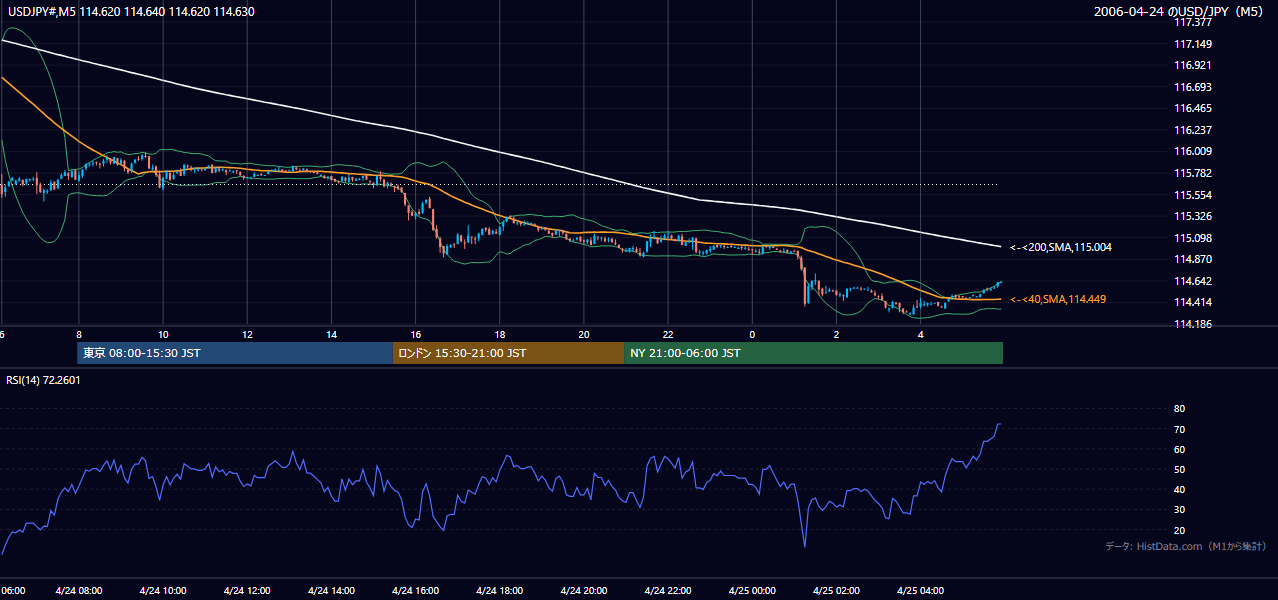Screen dimensions: 1278x600
Task: Click price axis value 116.921
Action: [1192, 65]
